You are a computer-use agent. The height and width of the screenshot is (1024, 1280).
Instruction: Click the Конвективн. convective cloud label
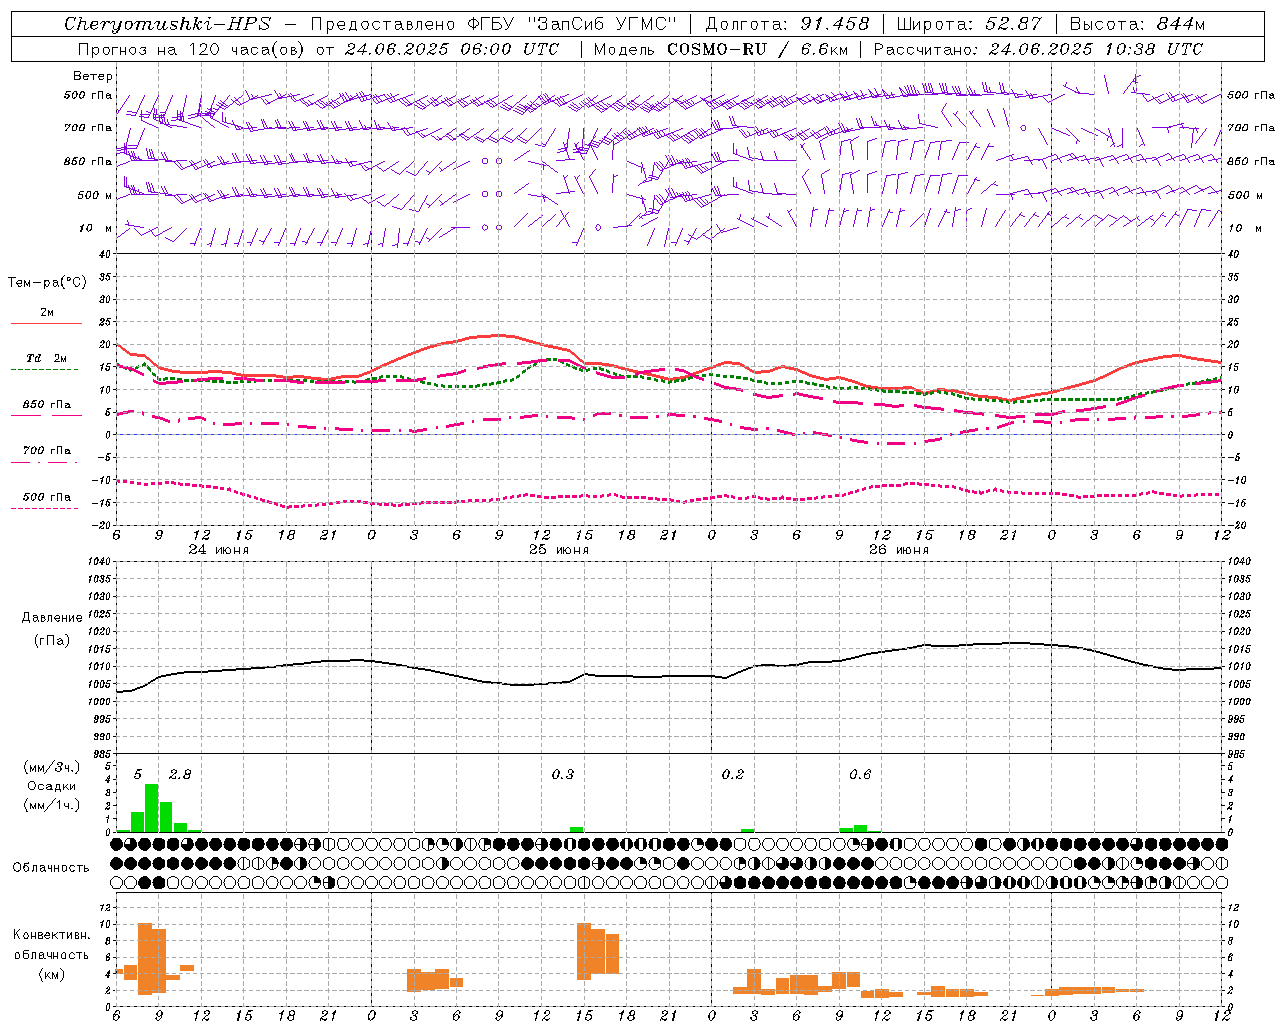[52, 935]
